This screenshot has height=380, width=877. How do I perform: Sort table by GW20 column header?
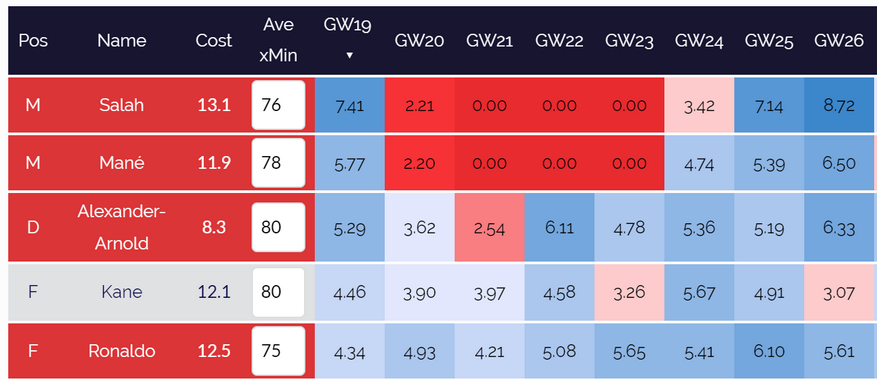click(419, 41)
